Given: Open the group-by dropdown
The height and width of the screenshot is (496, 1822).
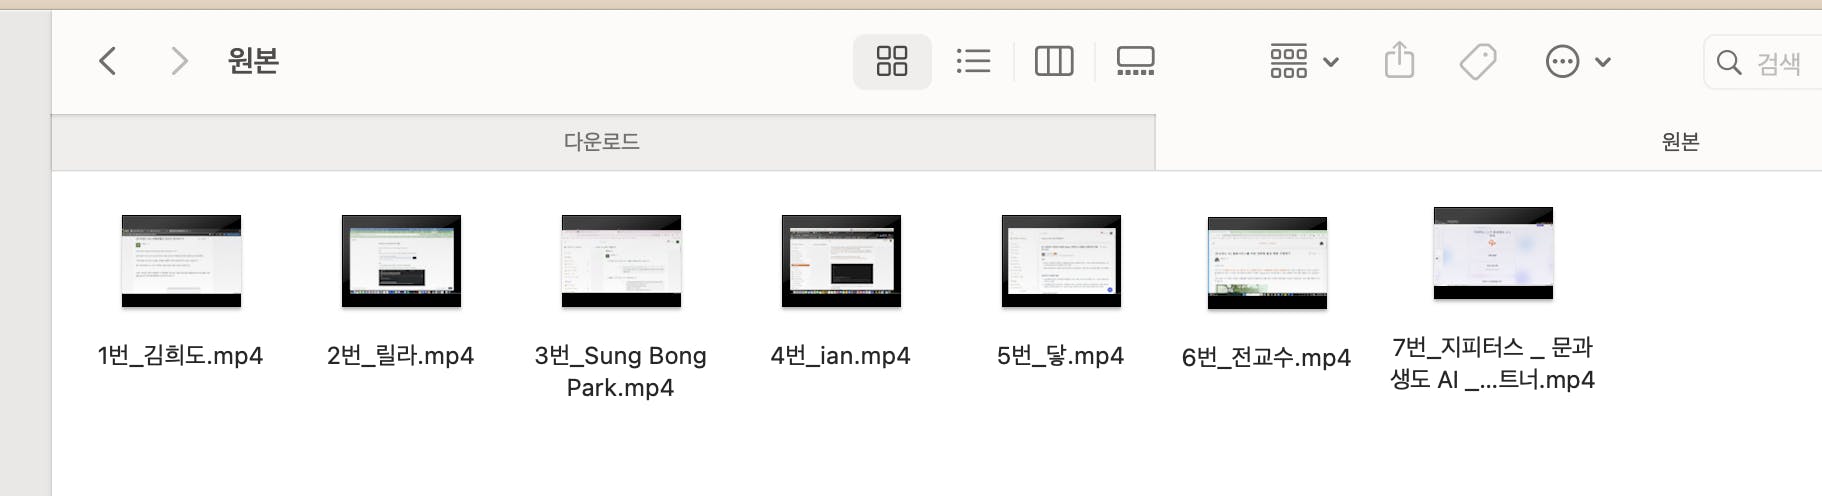Looking at the screenshot, I should [1304, 61].
